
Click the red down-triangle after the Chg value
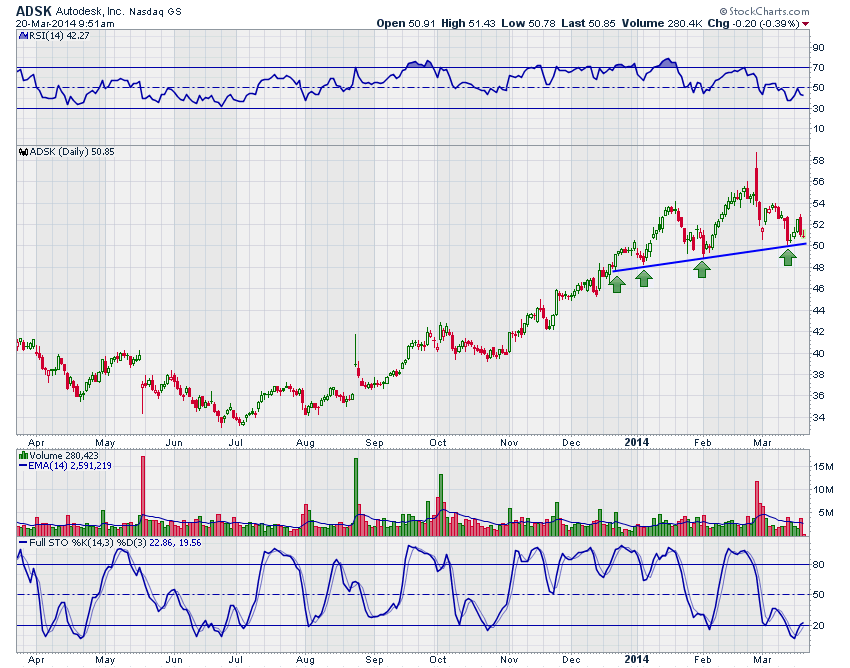click(806, 24)
